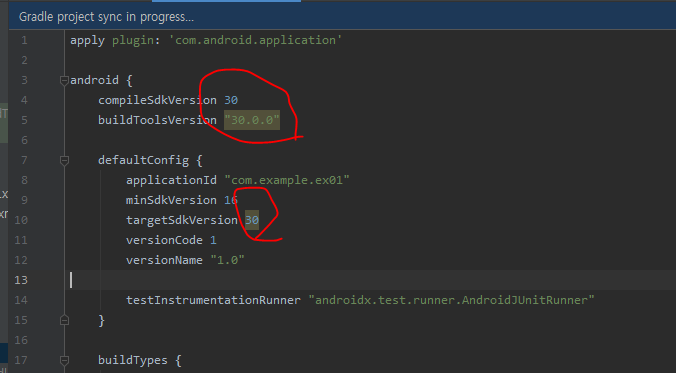This screenshot has width=676, height=373.
Task: Click the versionCode value 1
Action: pos(213,240)
